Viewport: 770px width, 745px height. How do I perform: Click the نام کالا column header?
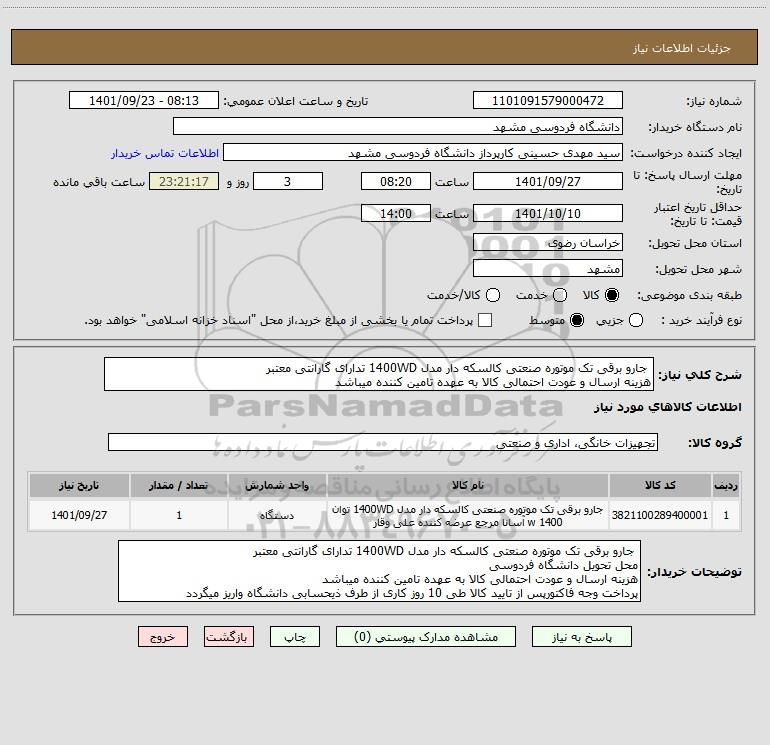pyautogui.click(x=468, y=486)
